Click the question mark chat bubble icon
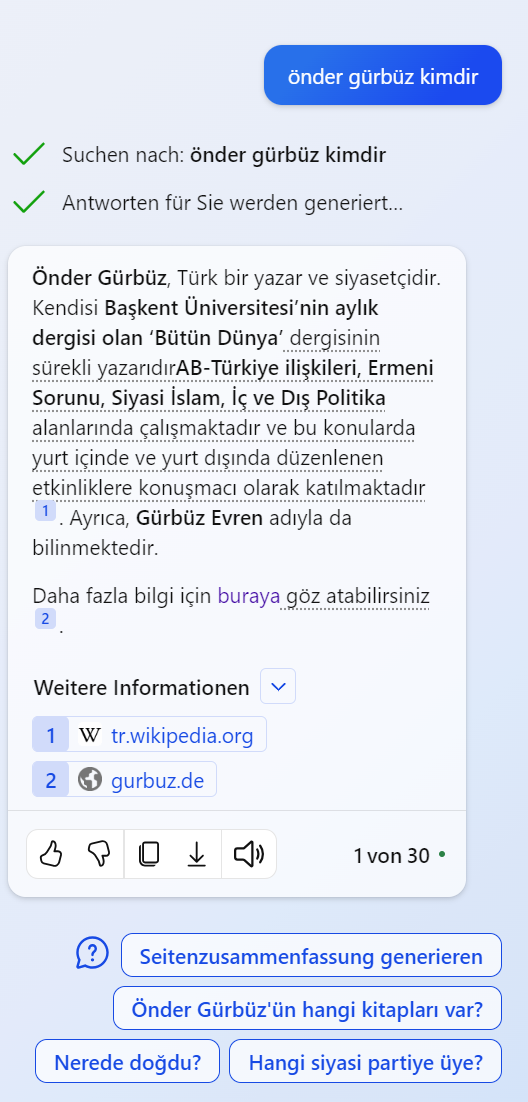528x1102 pixels. click(x=93, y=953)
